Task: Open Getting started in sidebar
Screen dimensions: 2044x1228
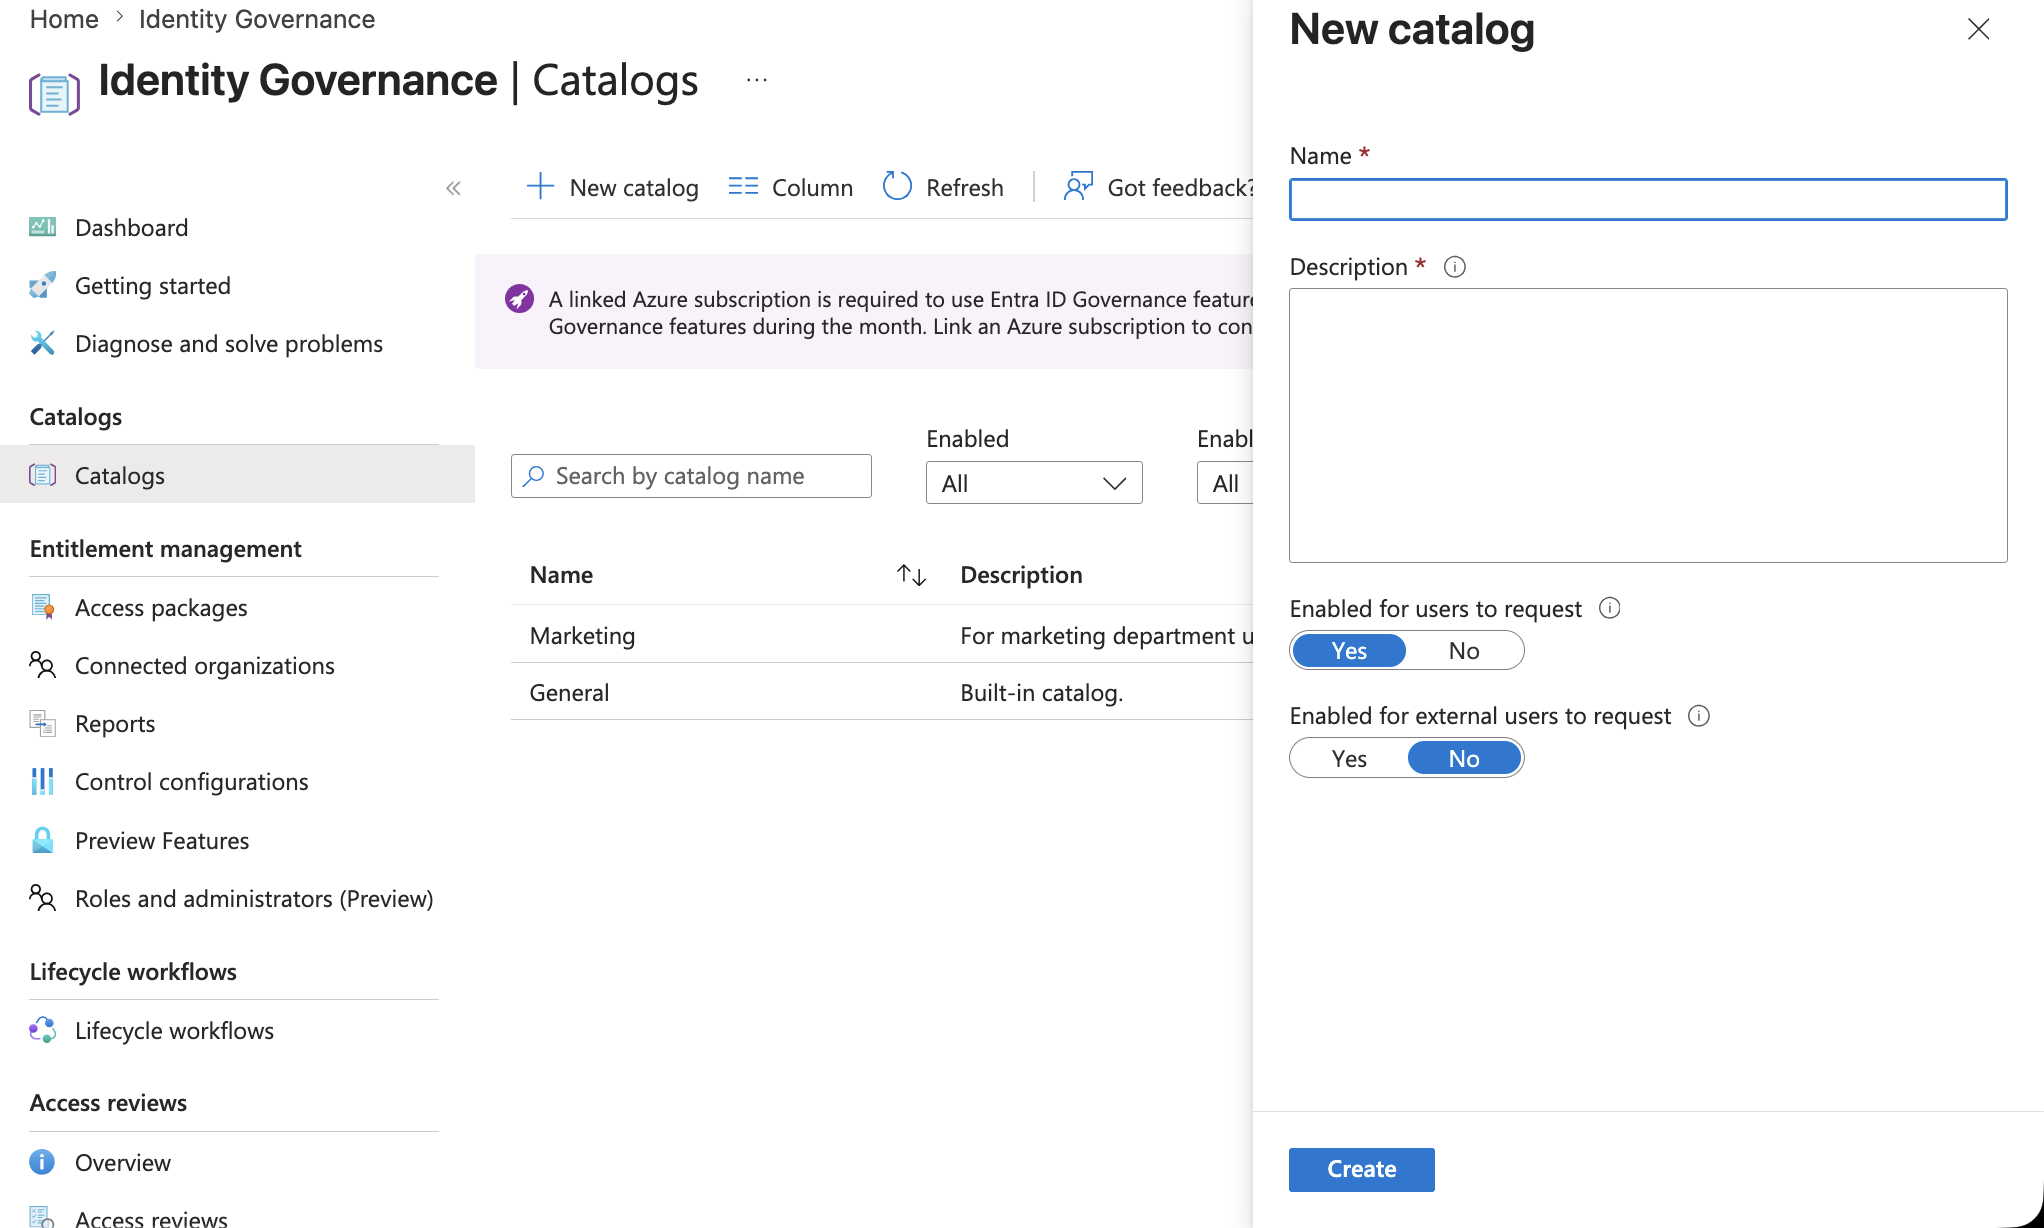Action: click(x=153, y=285)
